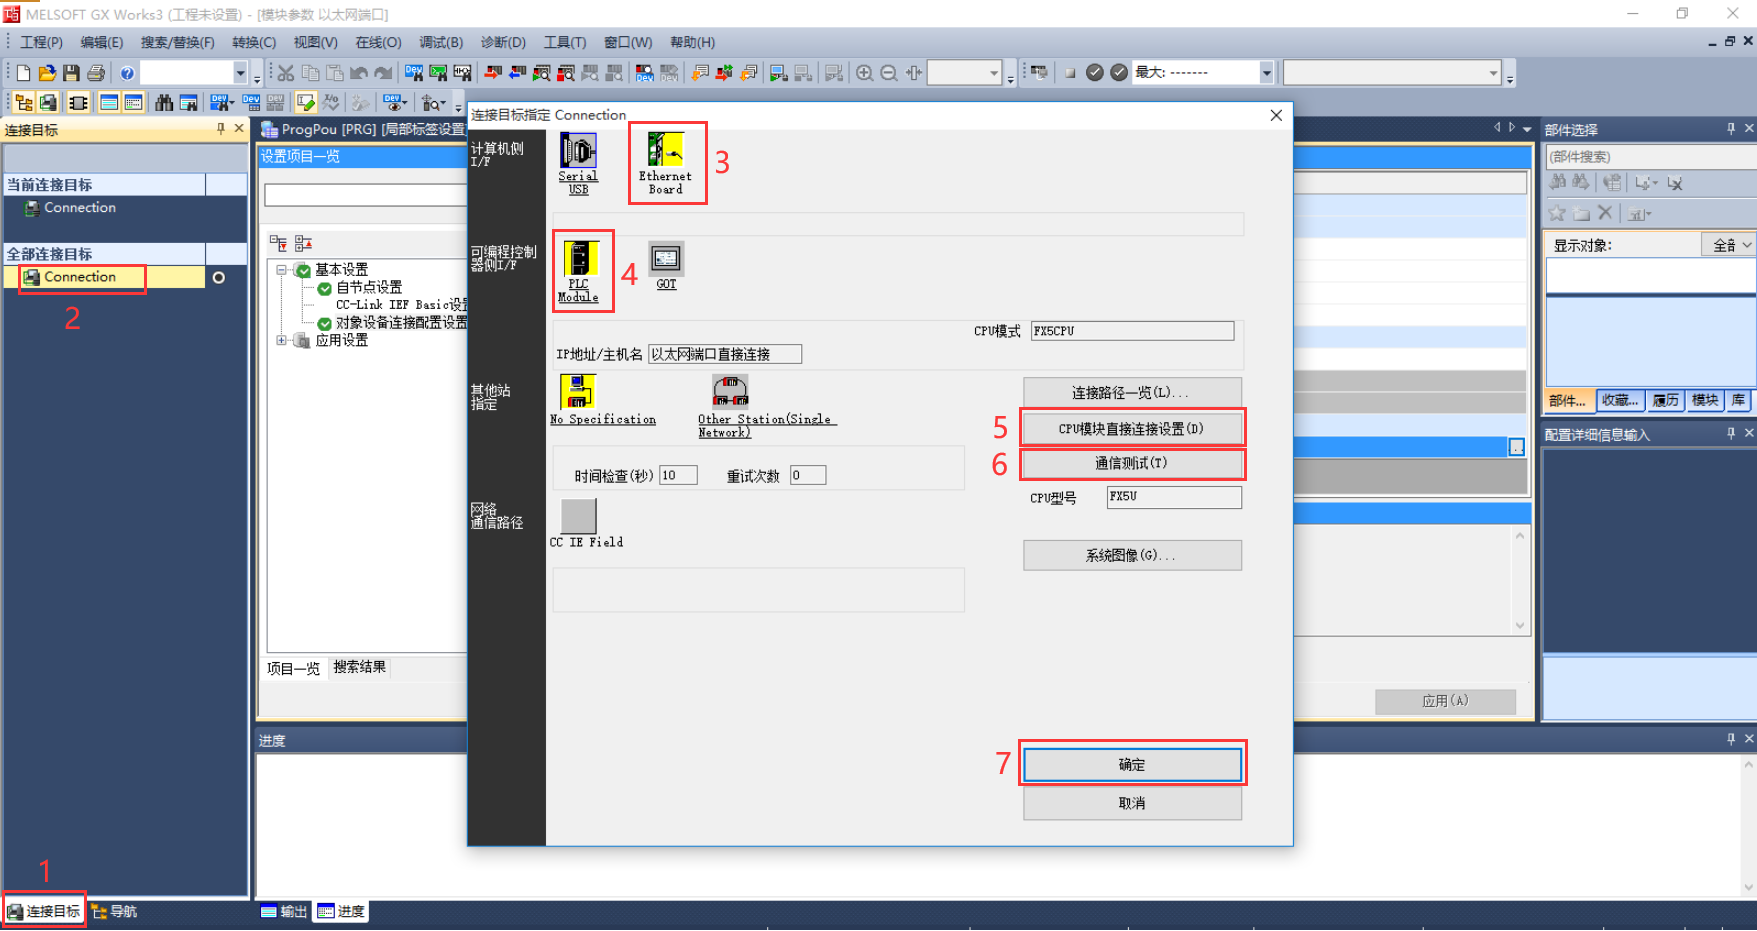Expand the 应用设置 tree node
1757x931 pixels.
click(283, 340)
